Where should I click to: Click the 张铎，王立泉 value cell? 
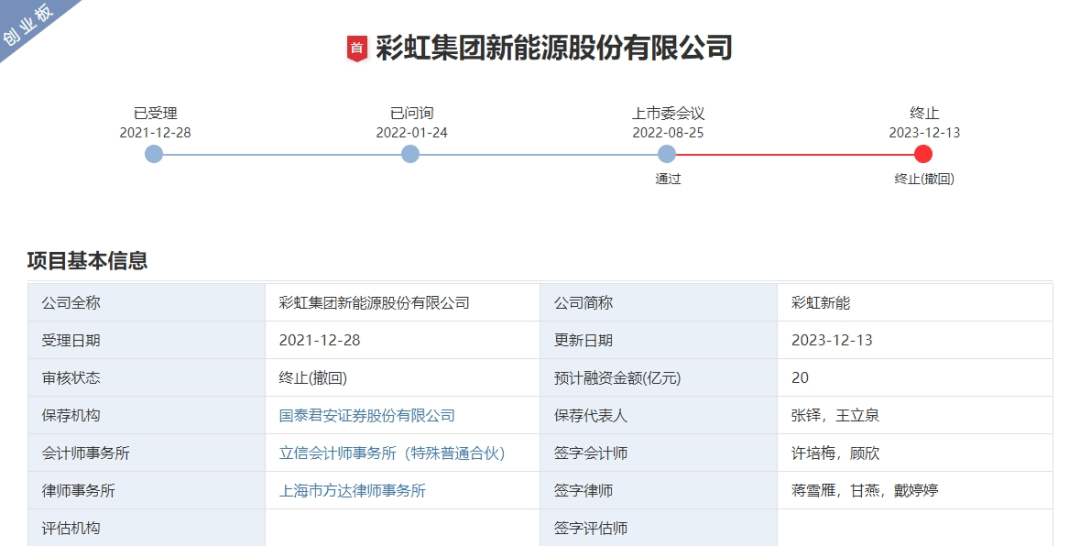click(x=915, y=415)
